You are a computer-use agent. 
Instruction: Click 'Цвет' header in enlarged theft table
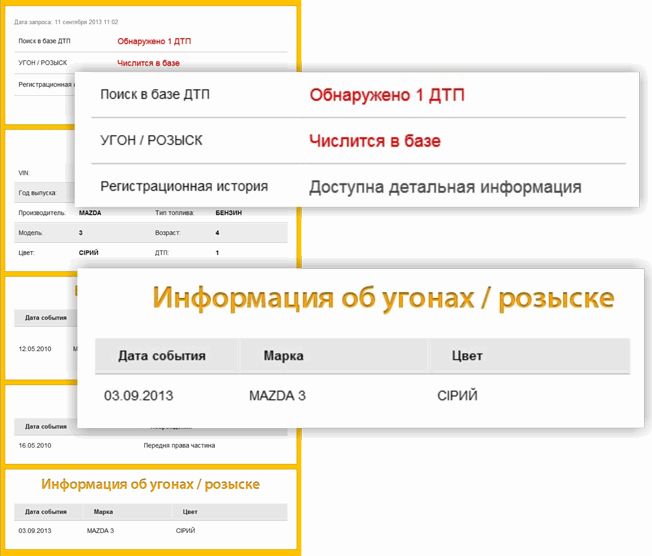tap(467, 356)
